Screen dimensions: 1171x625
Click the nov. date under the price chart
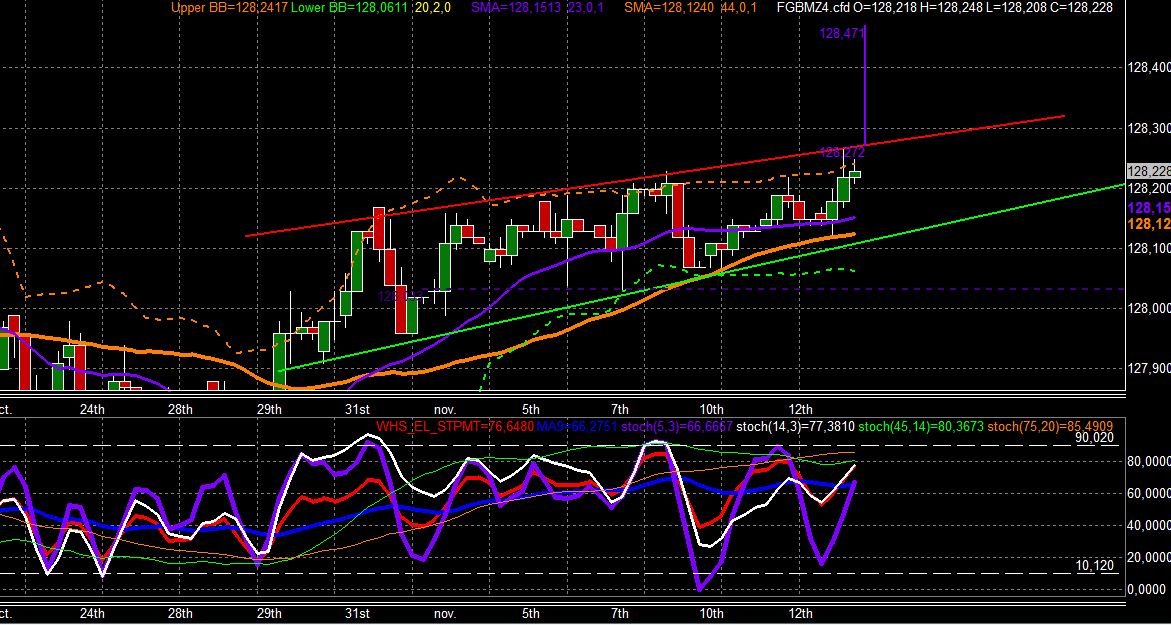444,410
